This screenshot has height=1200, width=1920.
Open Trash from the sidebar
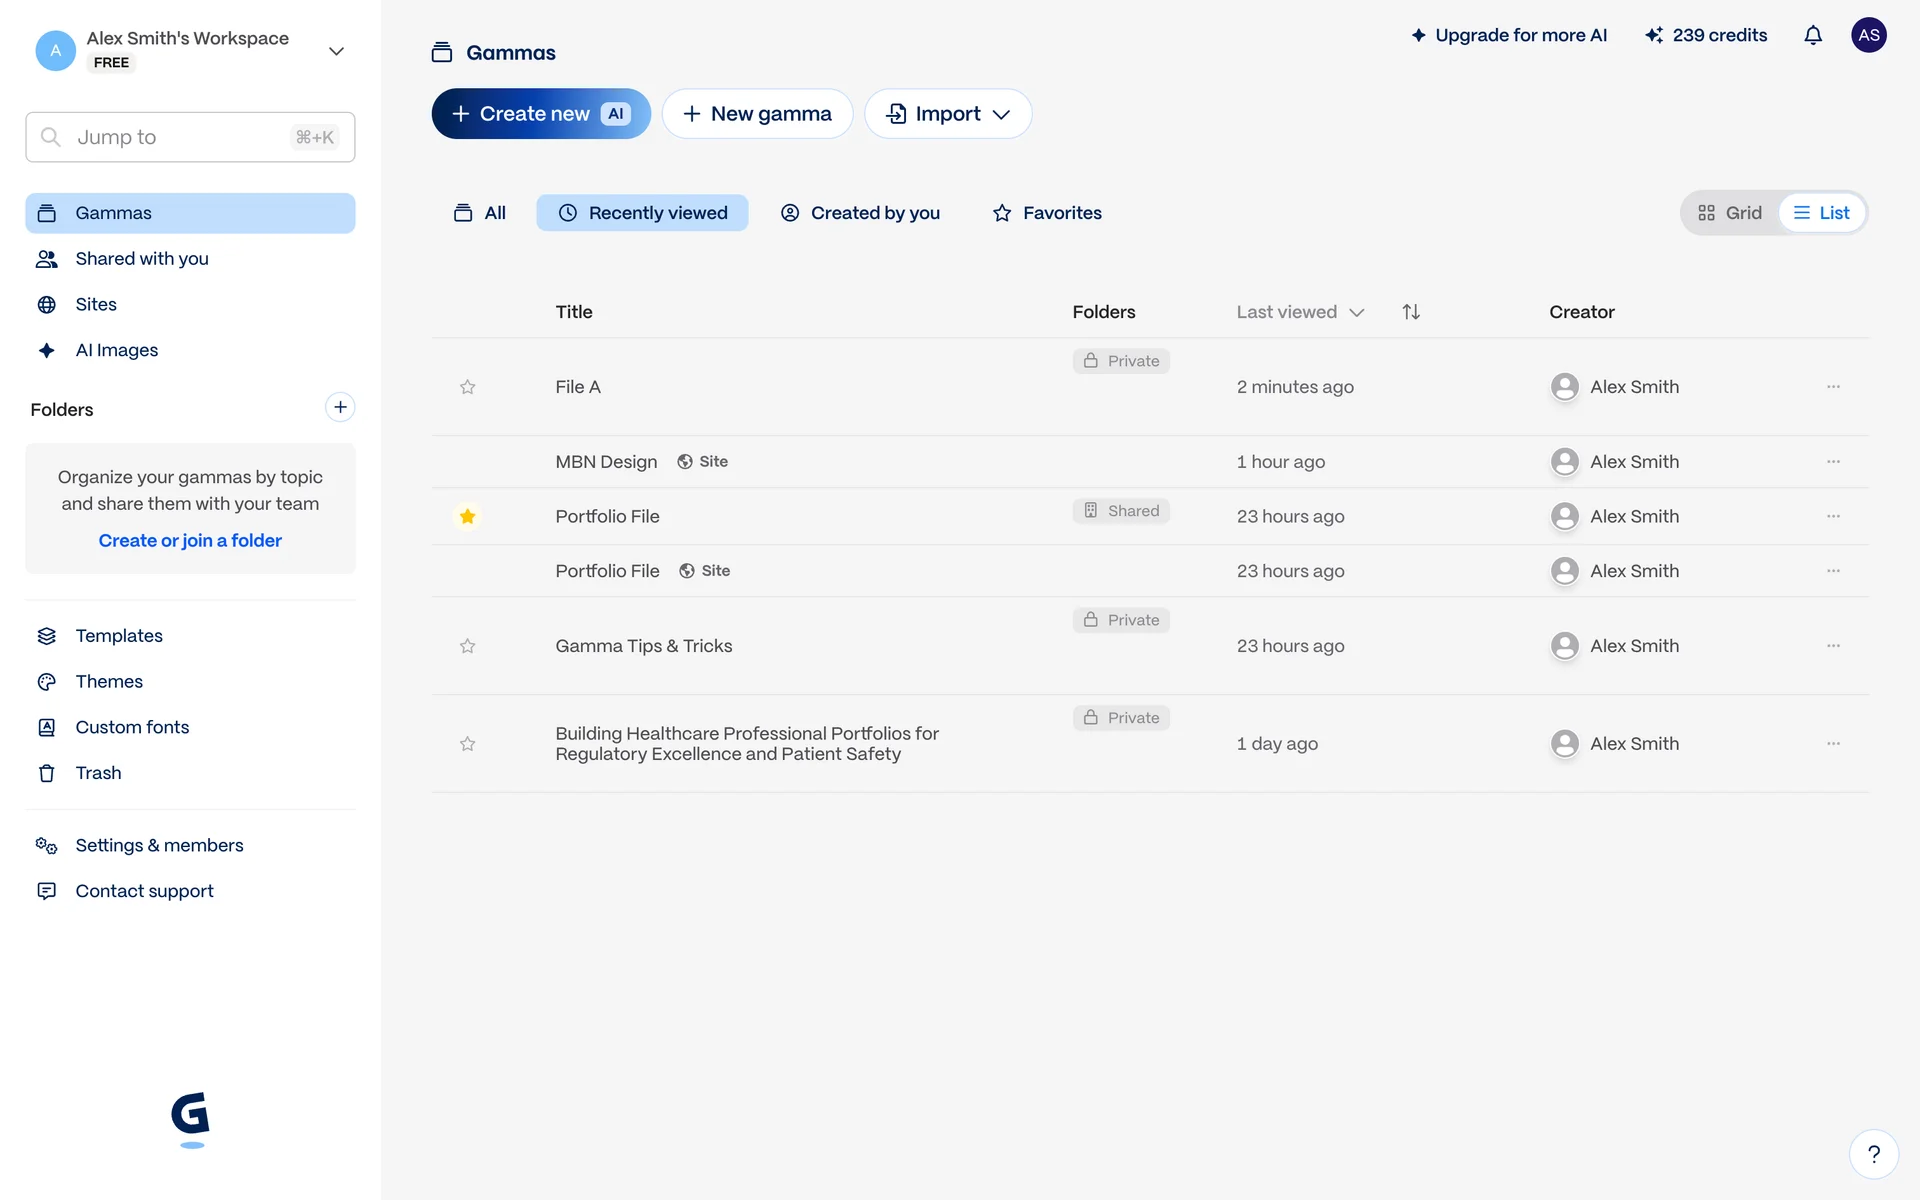[98, 773]
